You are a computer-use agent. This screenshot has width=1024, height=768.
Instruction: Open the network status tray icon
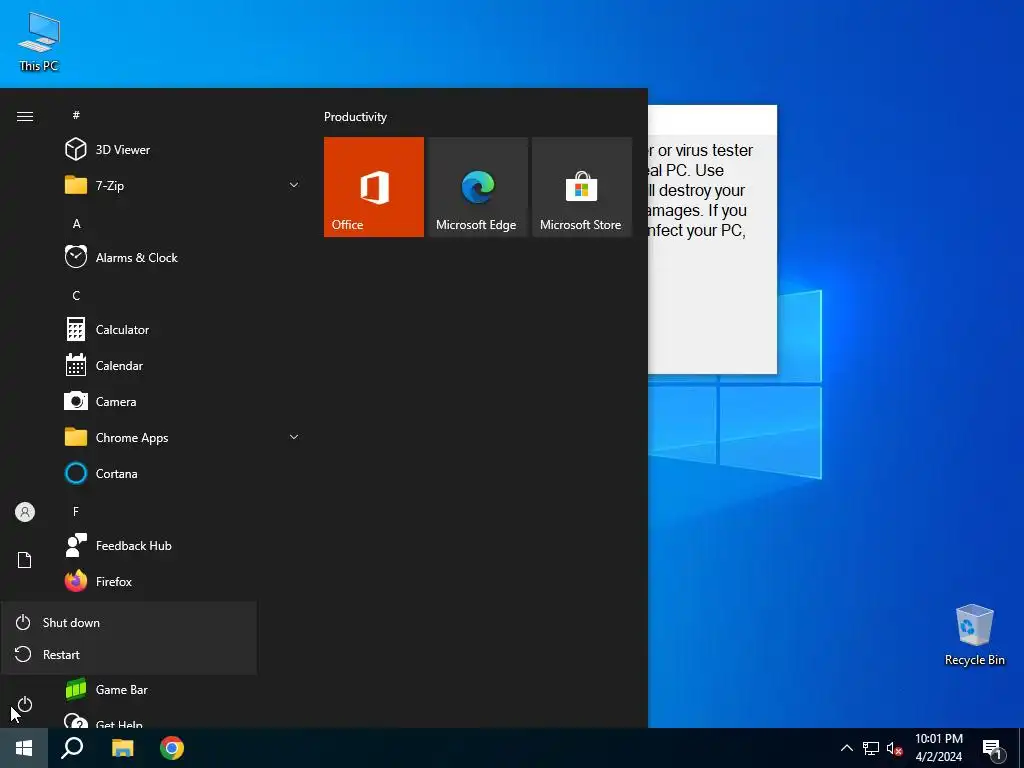point(871,748)
